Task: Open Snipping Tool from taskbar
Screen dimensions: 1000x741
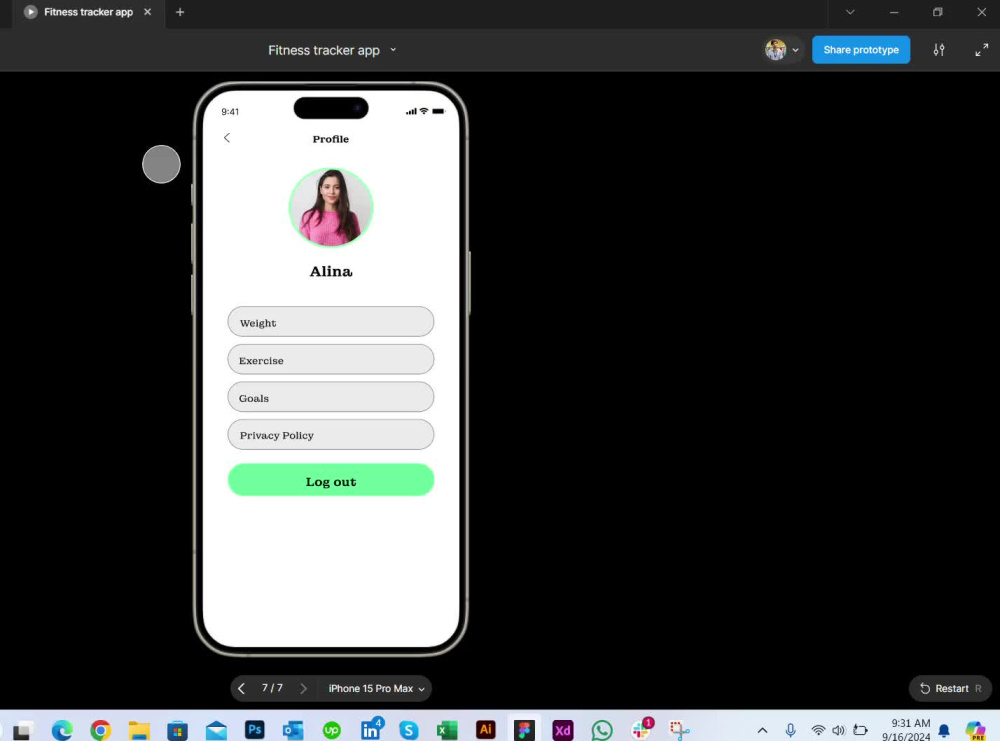Action: [679, 730]
